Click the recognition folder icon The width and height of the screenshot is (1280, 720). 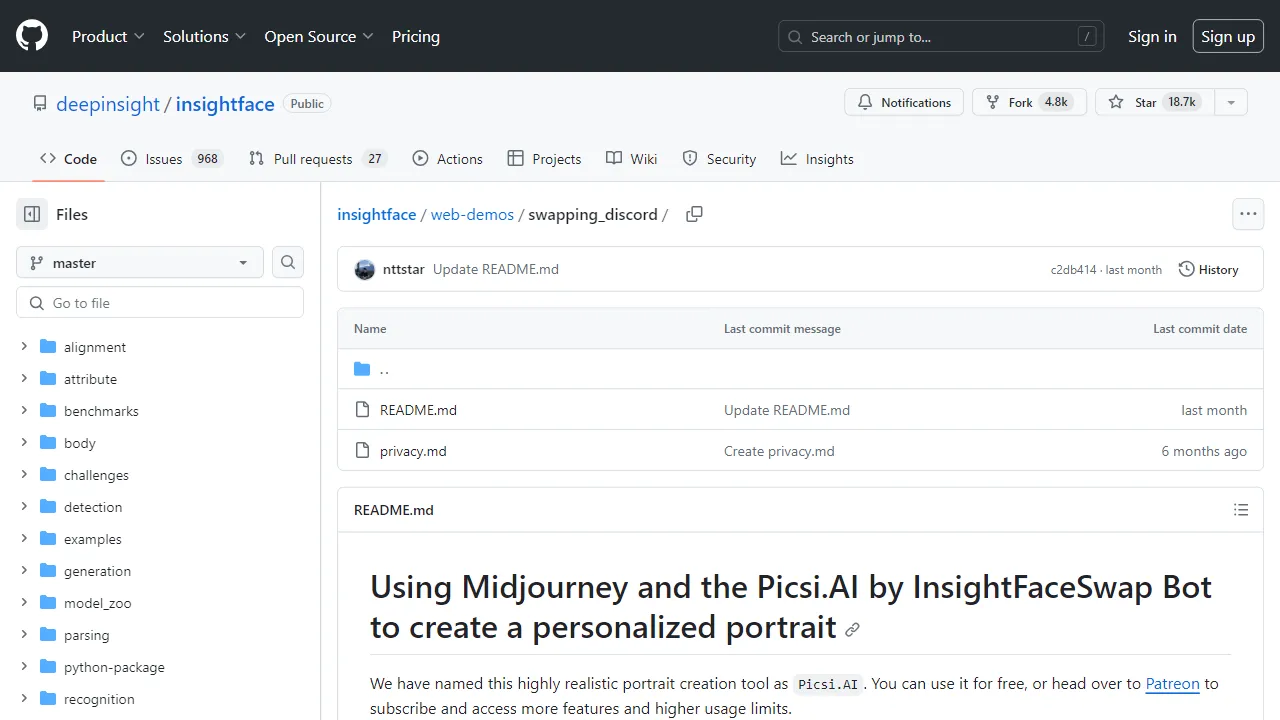[x=48, y=699]
